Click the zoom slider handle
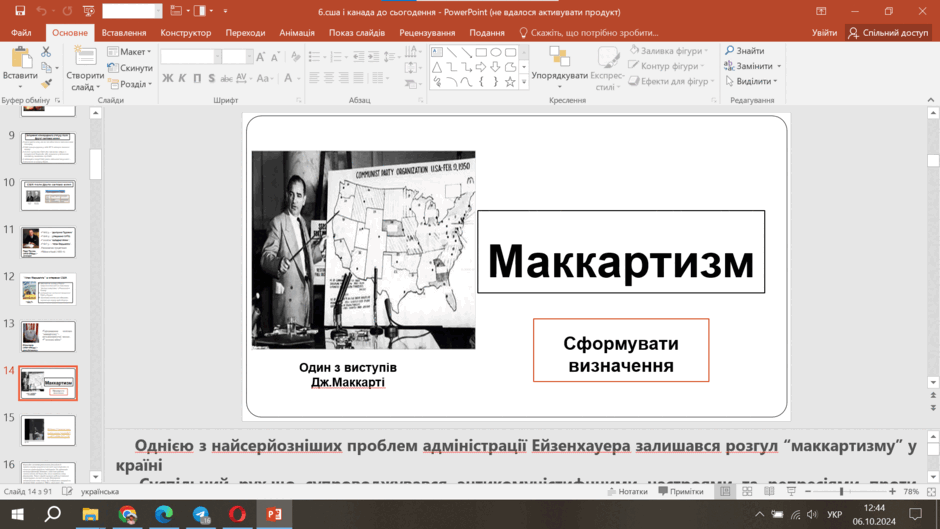This screenshot has height=529, width=940. point(841,491)
